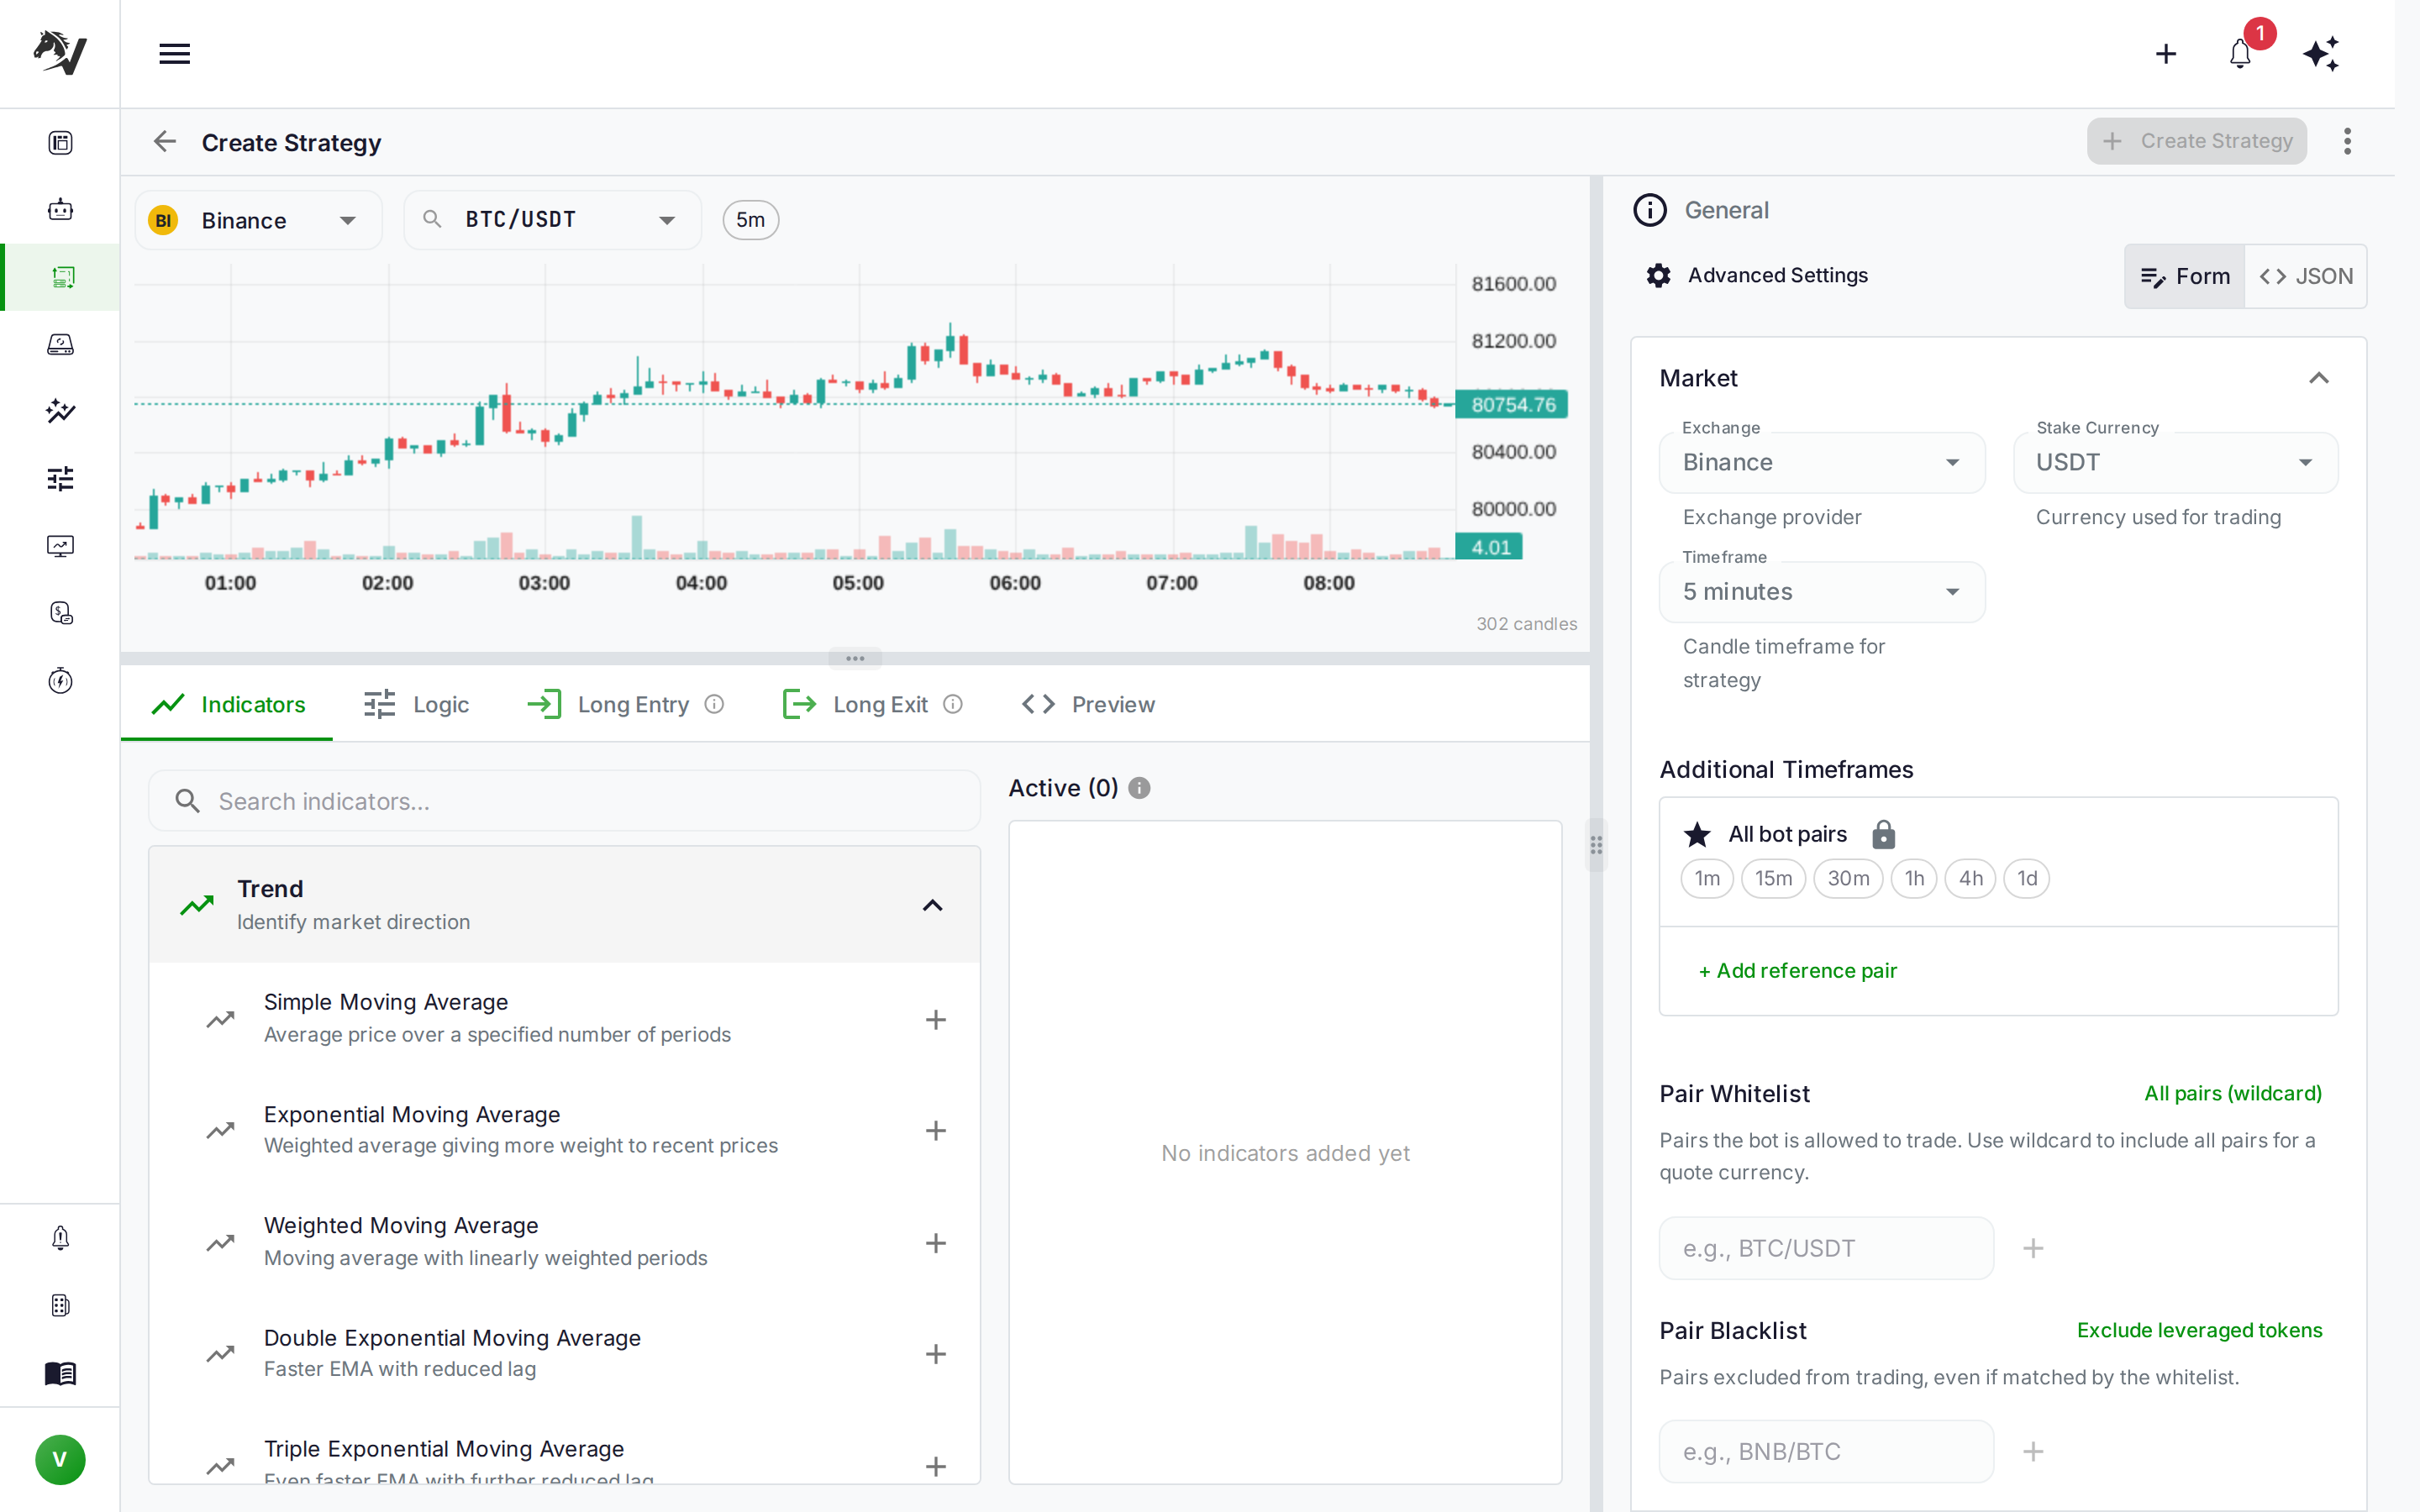The image size is (2420, 1512).
Task: Toggle the 30m additional timeframe chip
Action: click(1848, 878)
